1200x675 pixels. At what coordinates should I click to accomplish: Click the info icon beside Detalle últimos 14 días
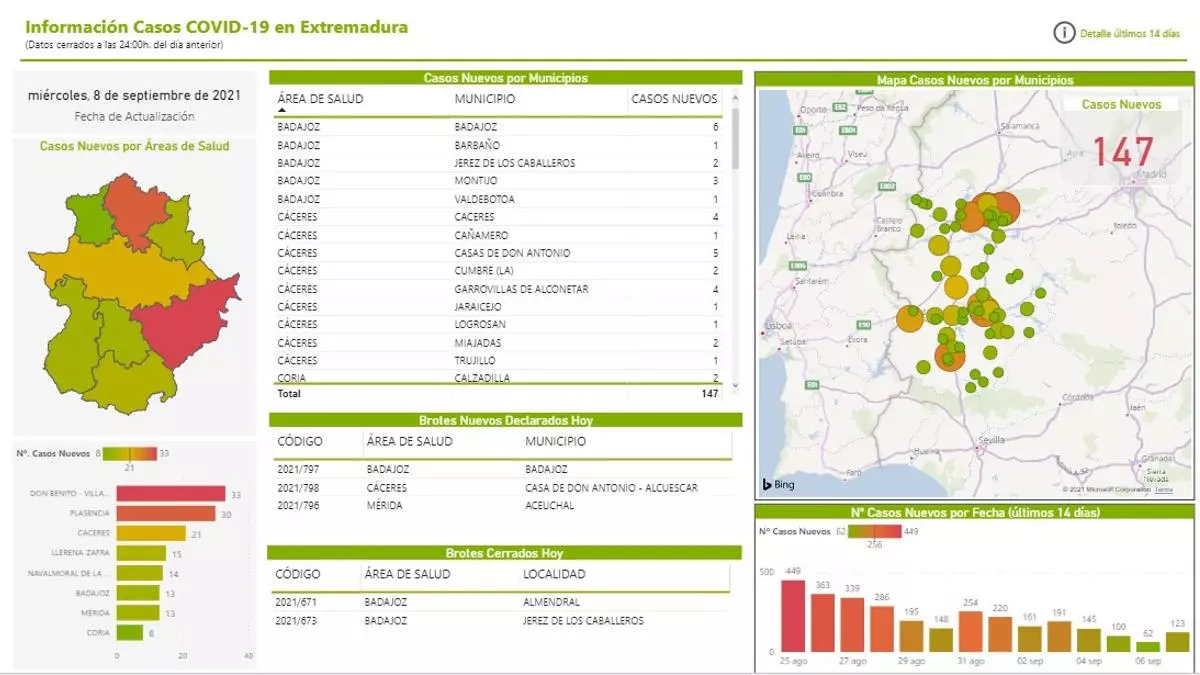click(x=1063, y=33)
